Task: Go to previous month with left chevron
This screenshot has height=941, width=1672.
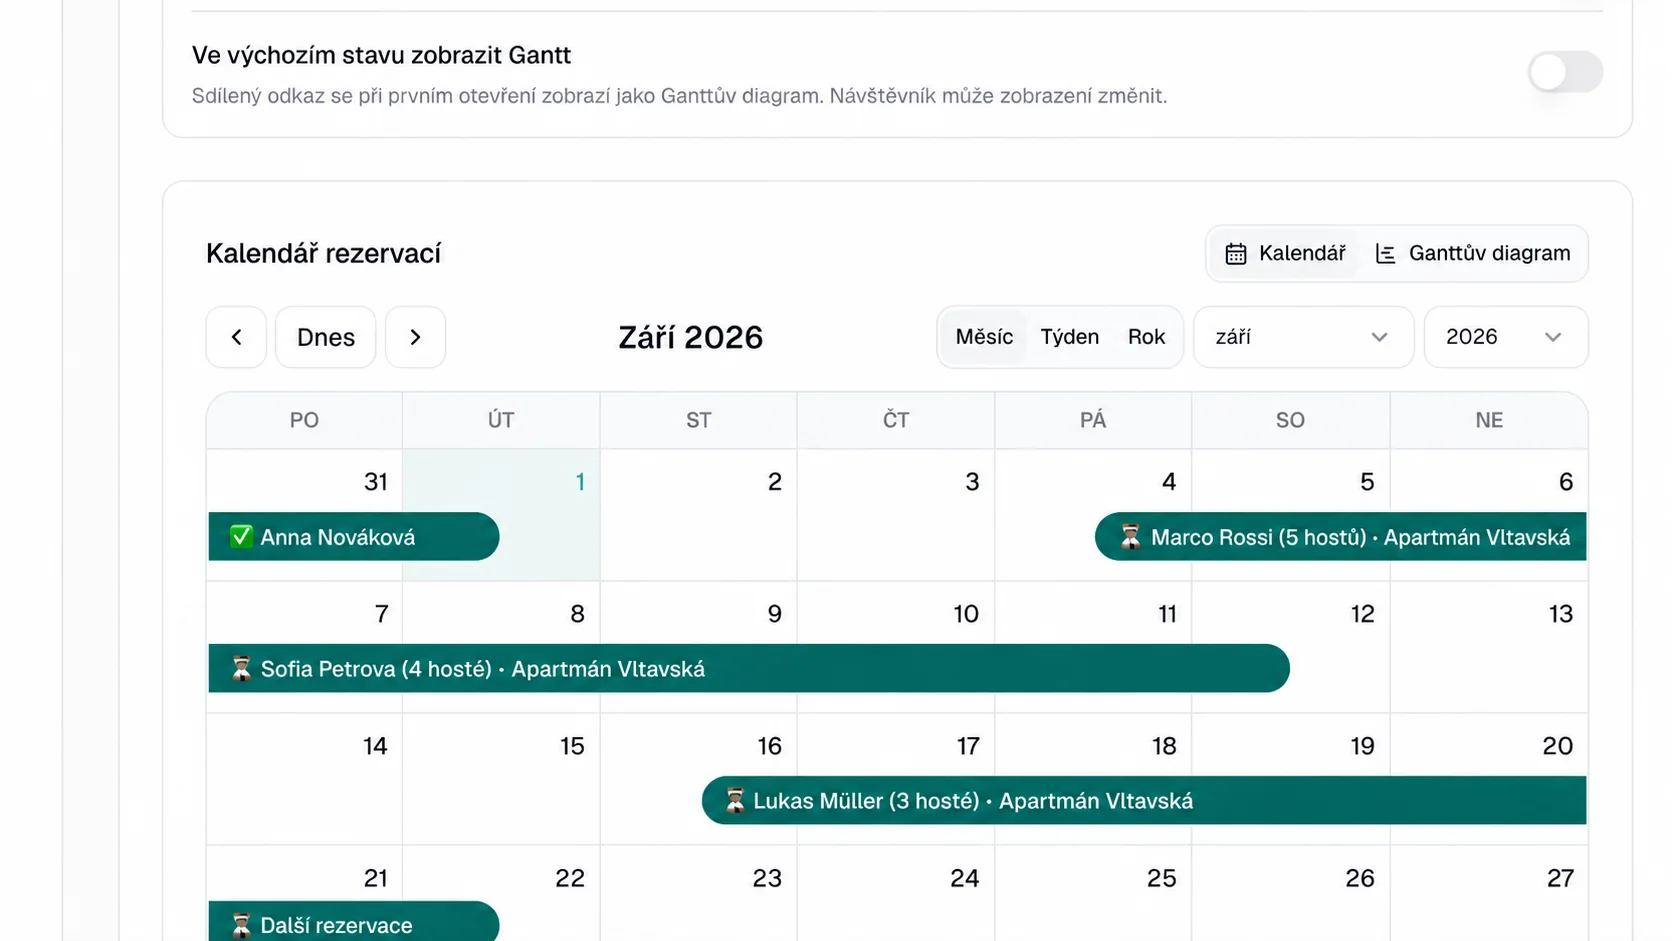Action: tap(236, 337)
